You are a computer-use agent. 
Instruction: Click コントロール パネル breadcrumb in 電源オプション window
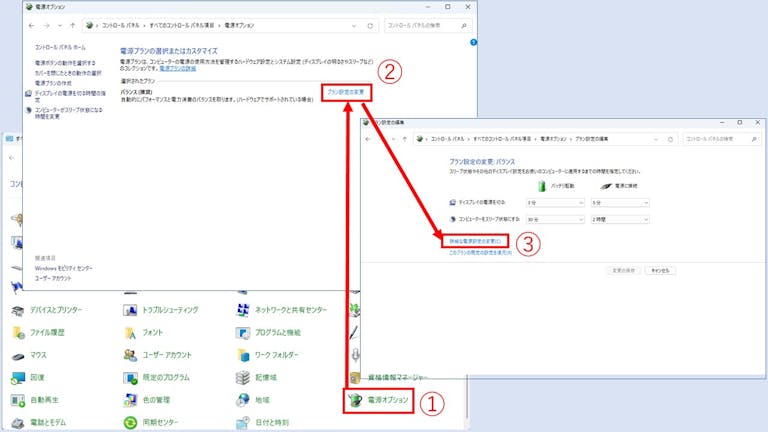120,25
